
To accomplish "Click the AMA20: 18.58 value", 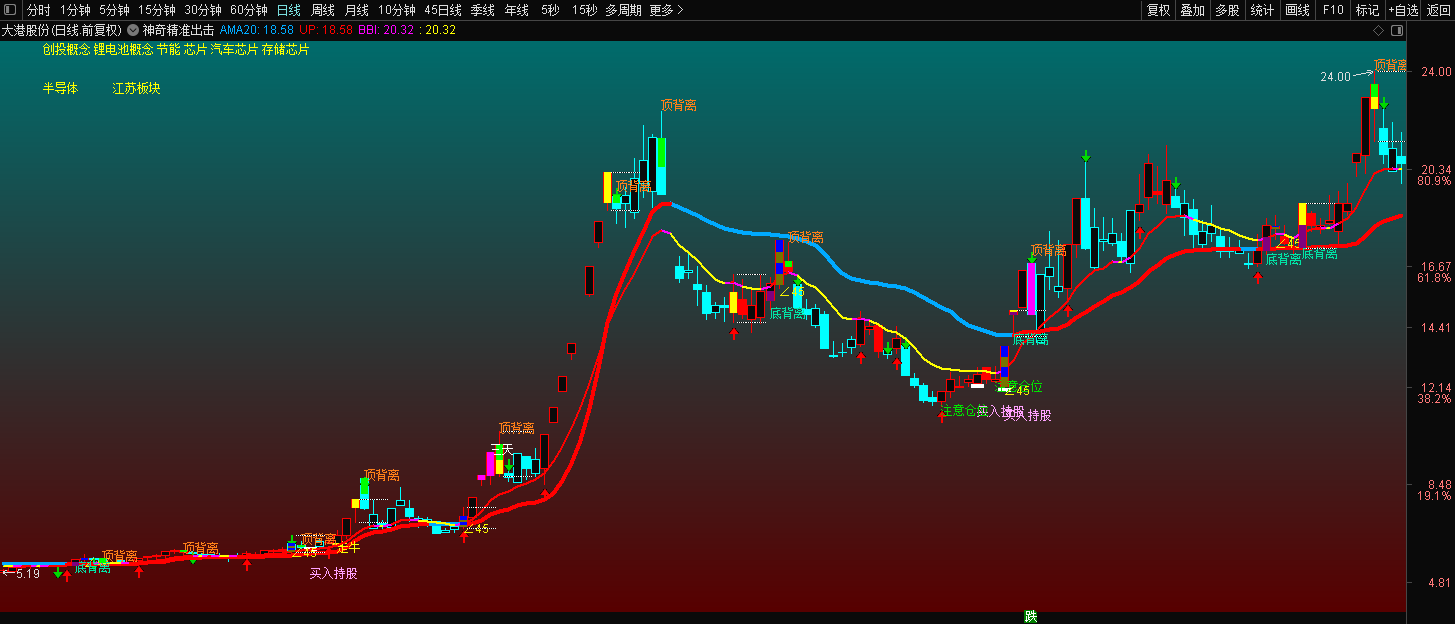I will coord(256,30).
